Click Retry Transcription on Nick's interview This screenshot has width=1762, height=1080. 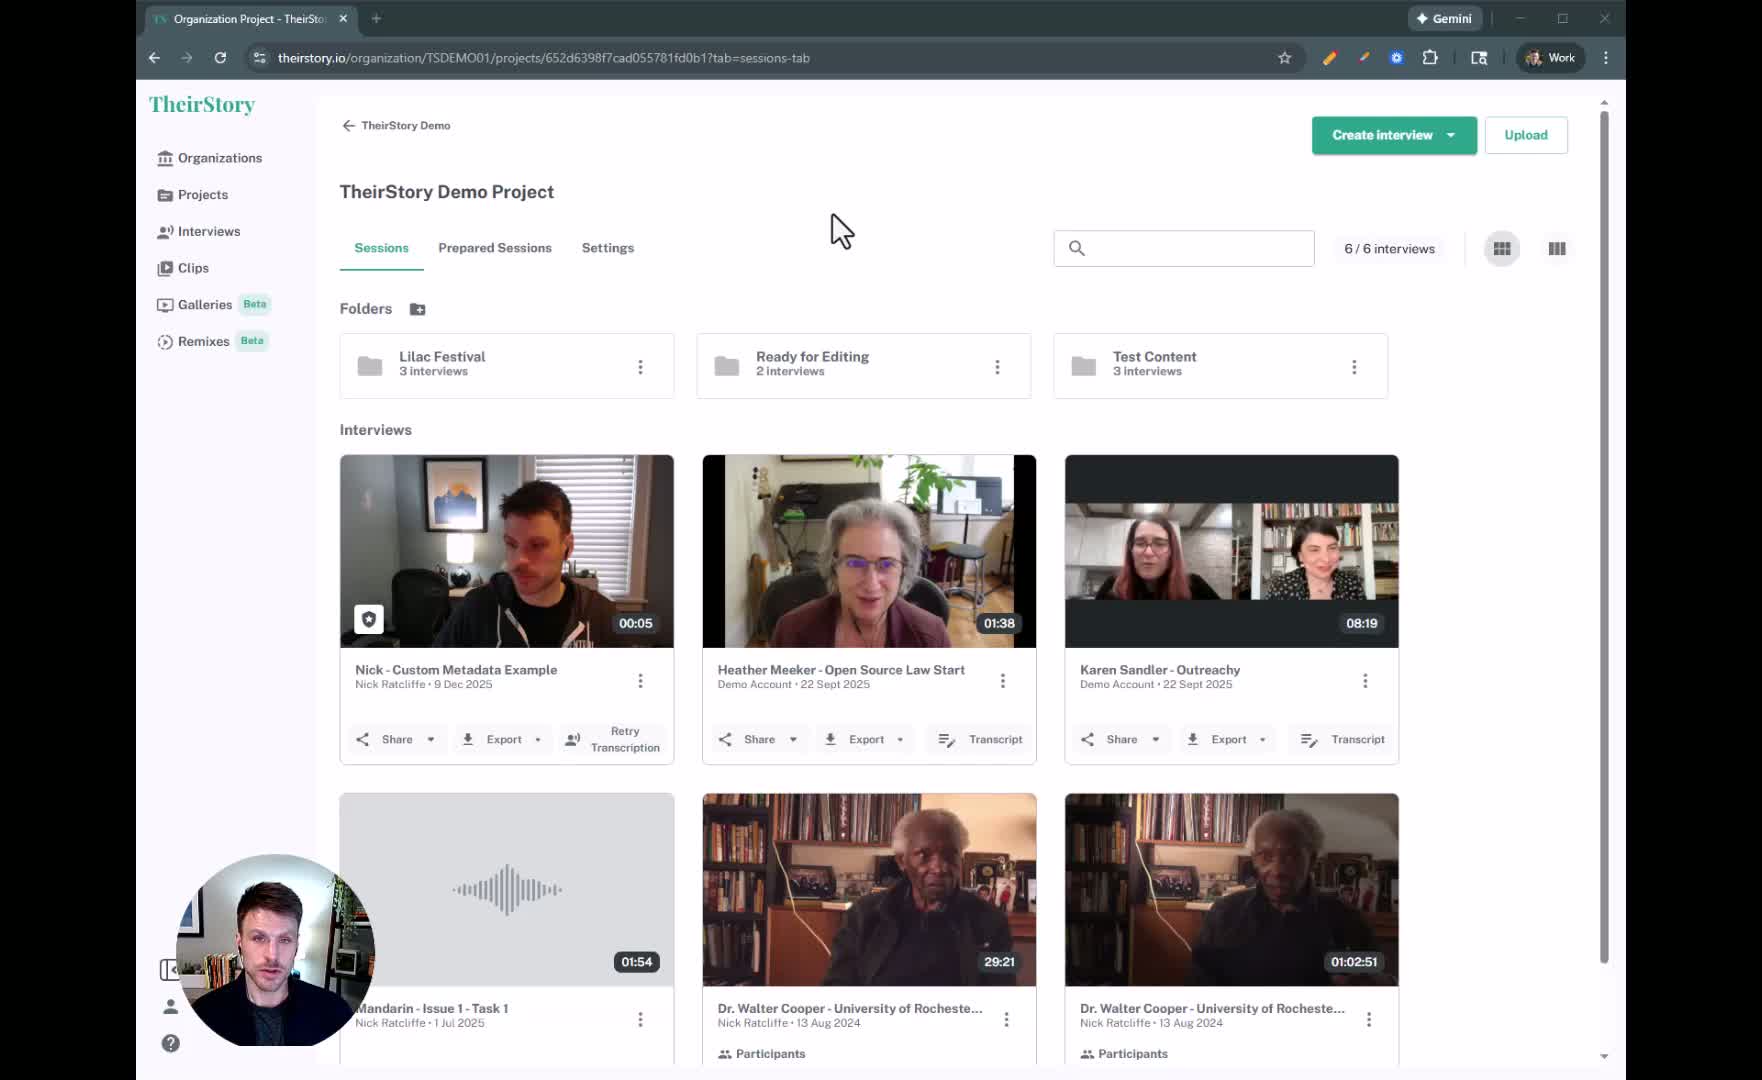(x=612, y=740)
